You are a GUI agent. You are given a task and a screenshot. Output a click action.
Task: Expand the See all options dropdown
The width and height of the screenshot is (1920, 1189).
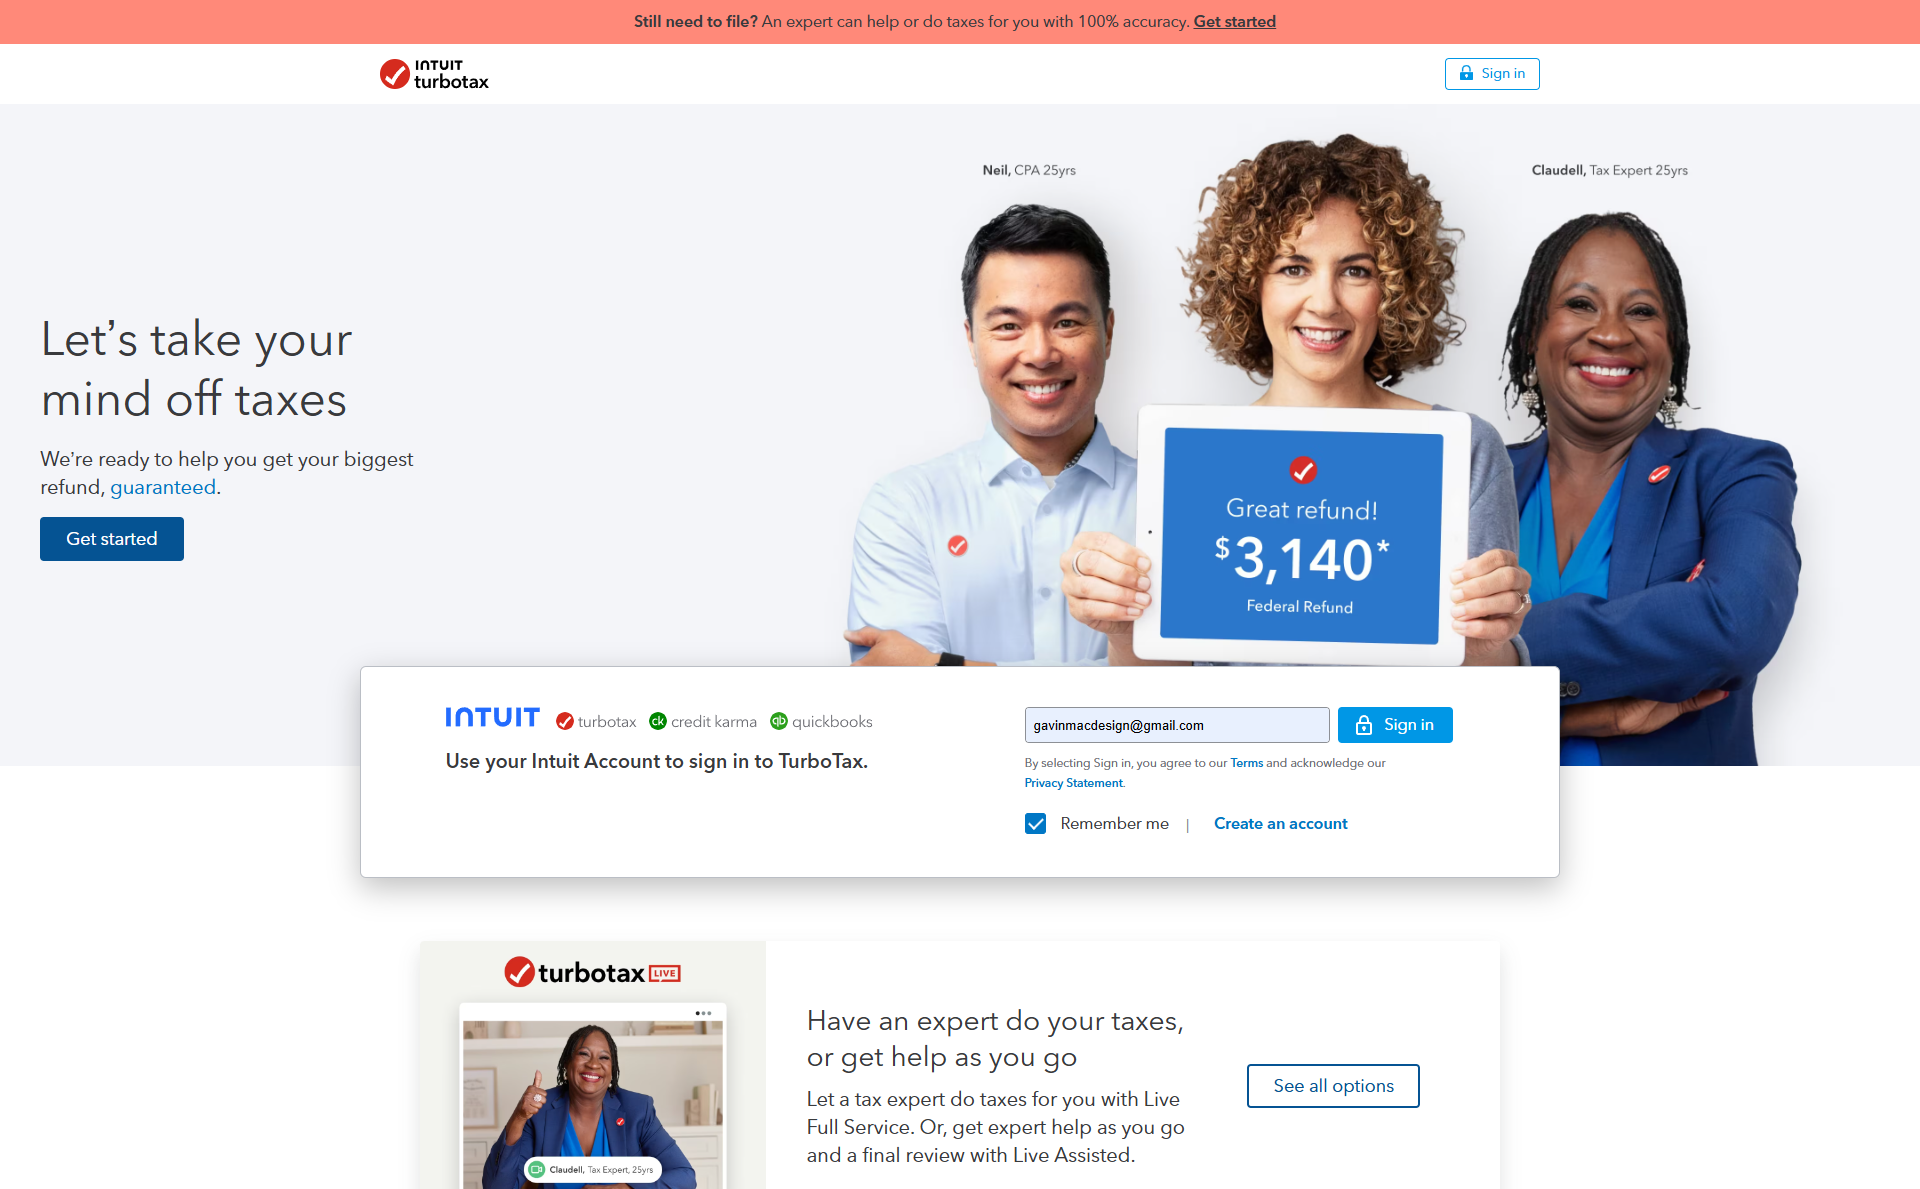click(x=1333, y=1086)
